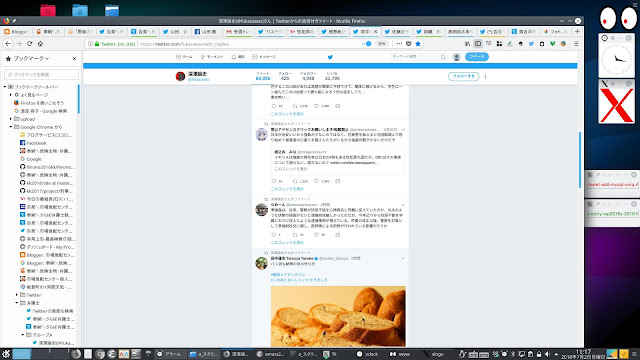The height and width of the screenshot is (360, 640).
Task: Toggle the sidebar view toolbar icon
Action: click(478, 44)
